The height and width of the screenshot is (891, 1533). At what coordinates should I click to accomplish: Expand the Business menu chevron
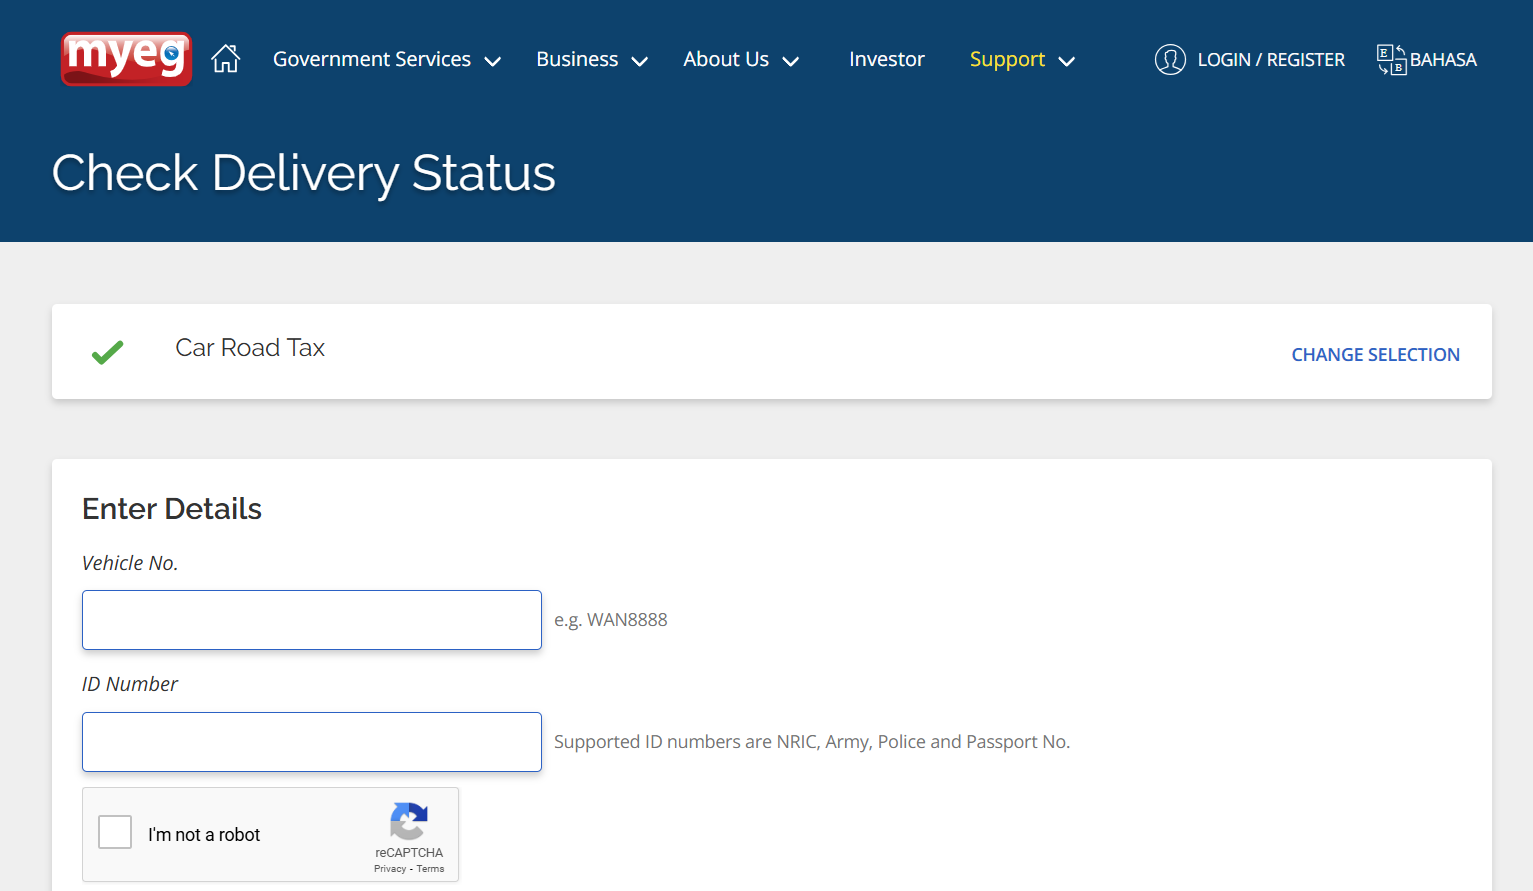[640, 61]
